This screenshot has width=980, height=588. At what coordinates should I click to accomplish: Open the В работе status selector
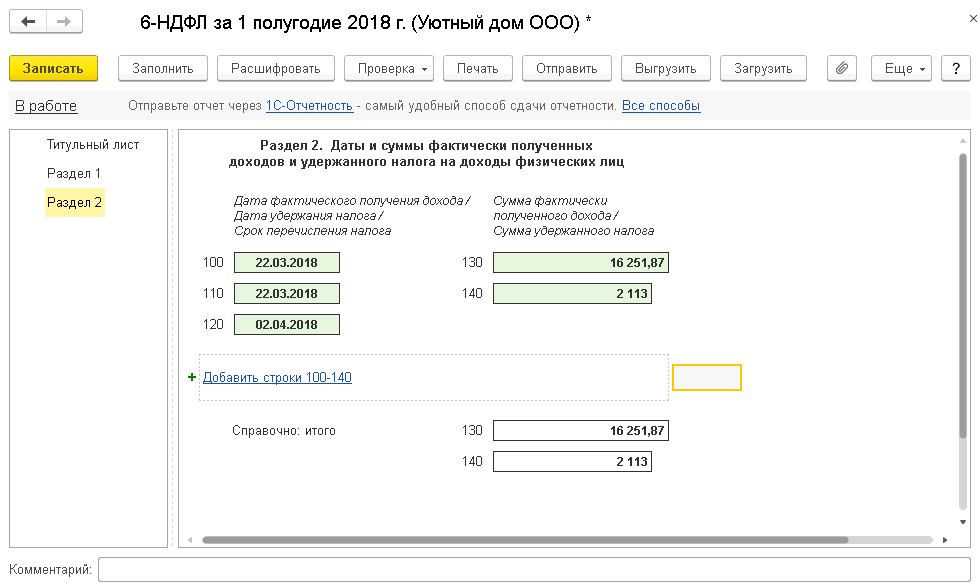[x=46, y=106]
